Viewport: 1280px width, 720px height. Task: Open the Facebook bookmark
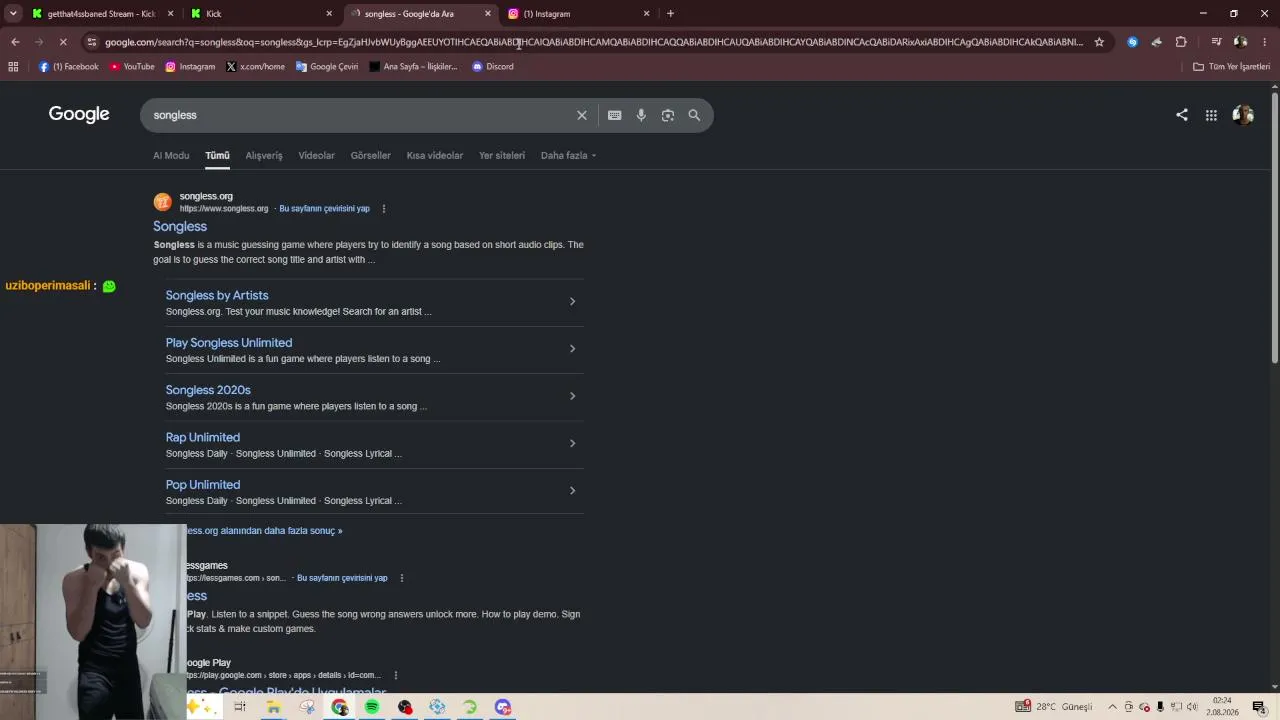point(69,67)
